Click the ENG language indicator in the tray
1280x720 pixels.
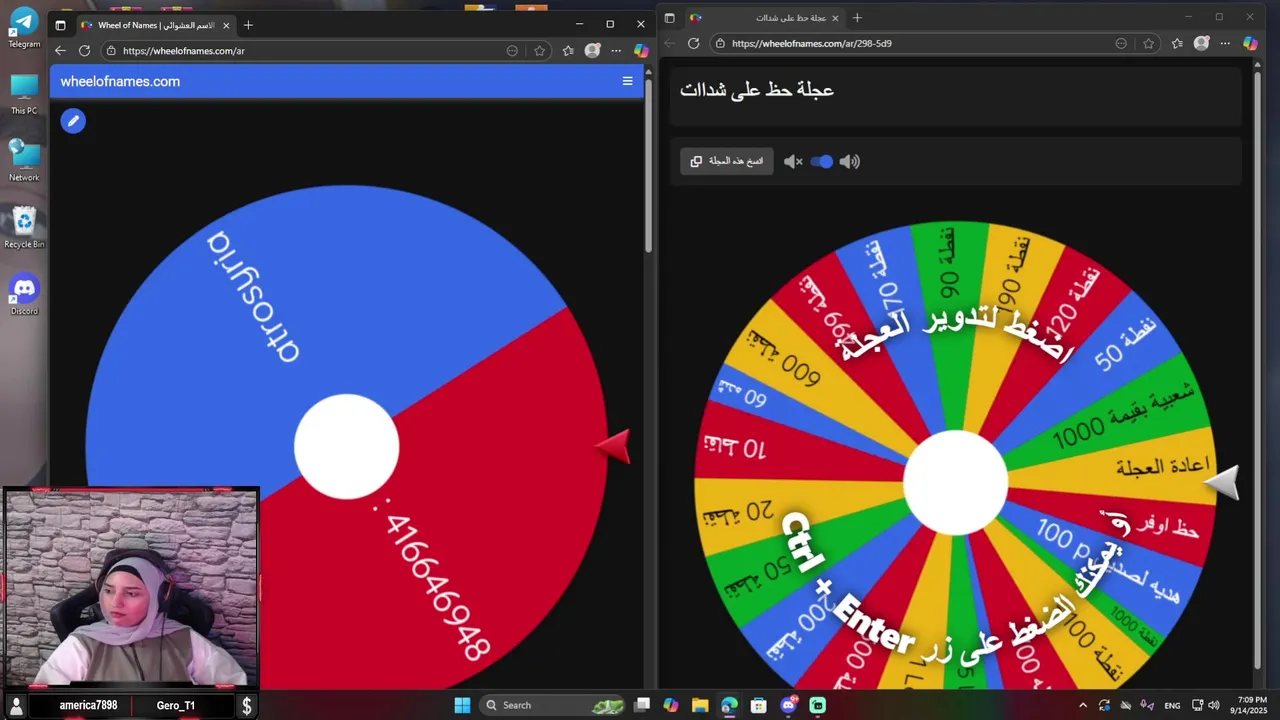point(1172,705)
